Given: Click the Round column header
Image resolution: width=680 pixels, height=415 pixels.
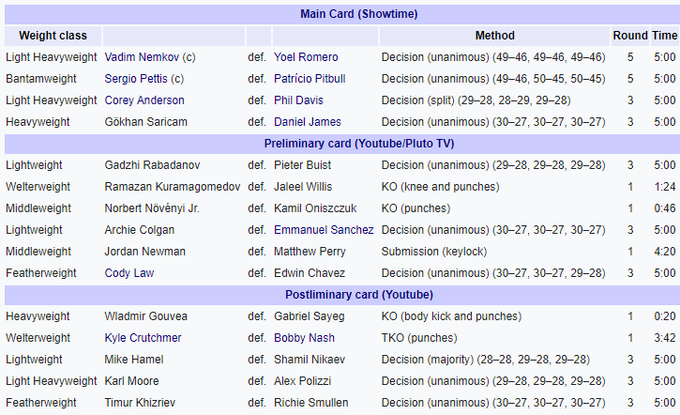Looking at the screenshot, I should pos(630,36).
